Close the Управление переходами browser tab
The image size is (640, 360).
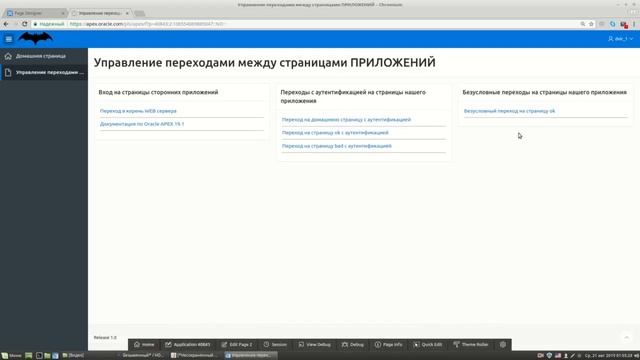tap(127, 13)
